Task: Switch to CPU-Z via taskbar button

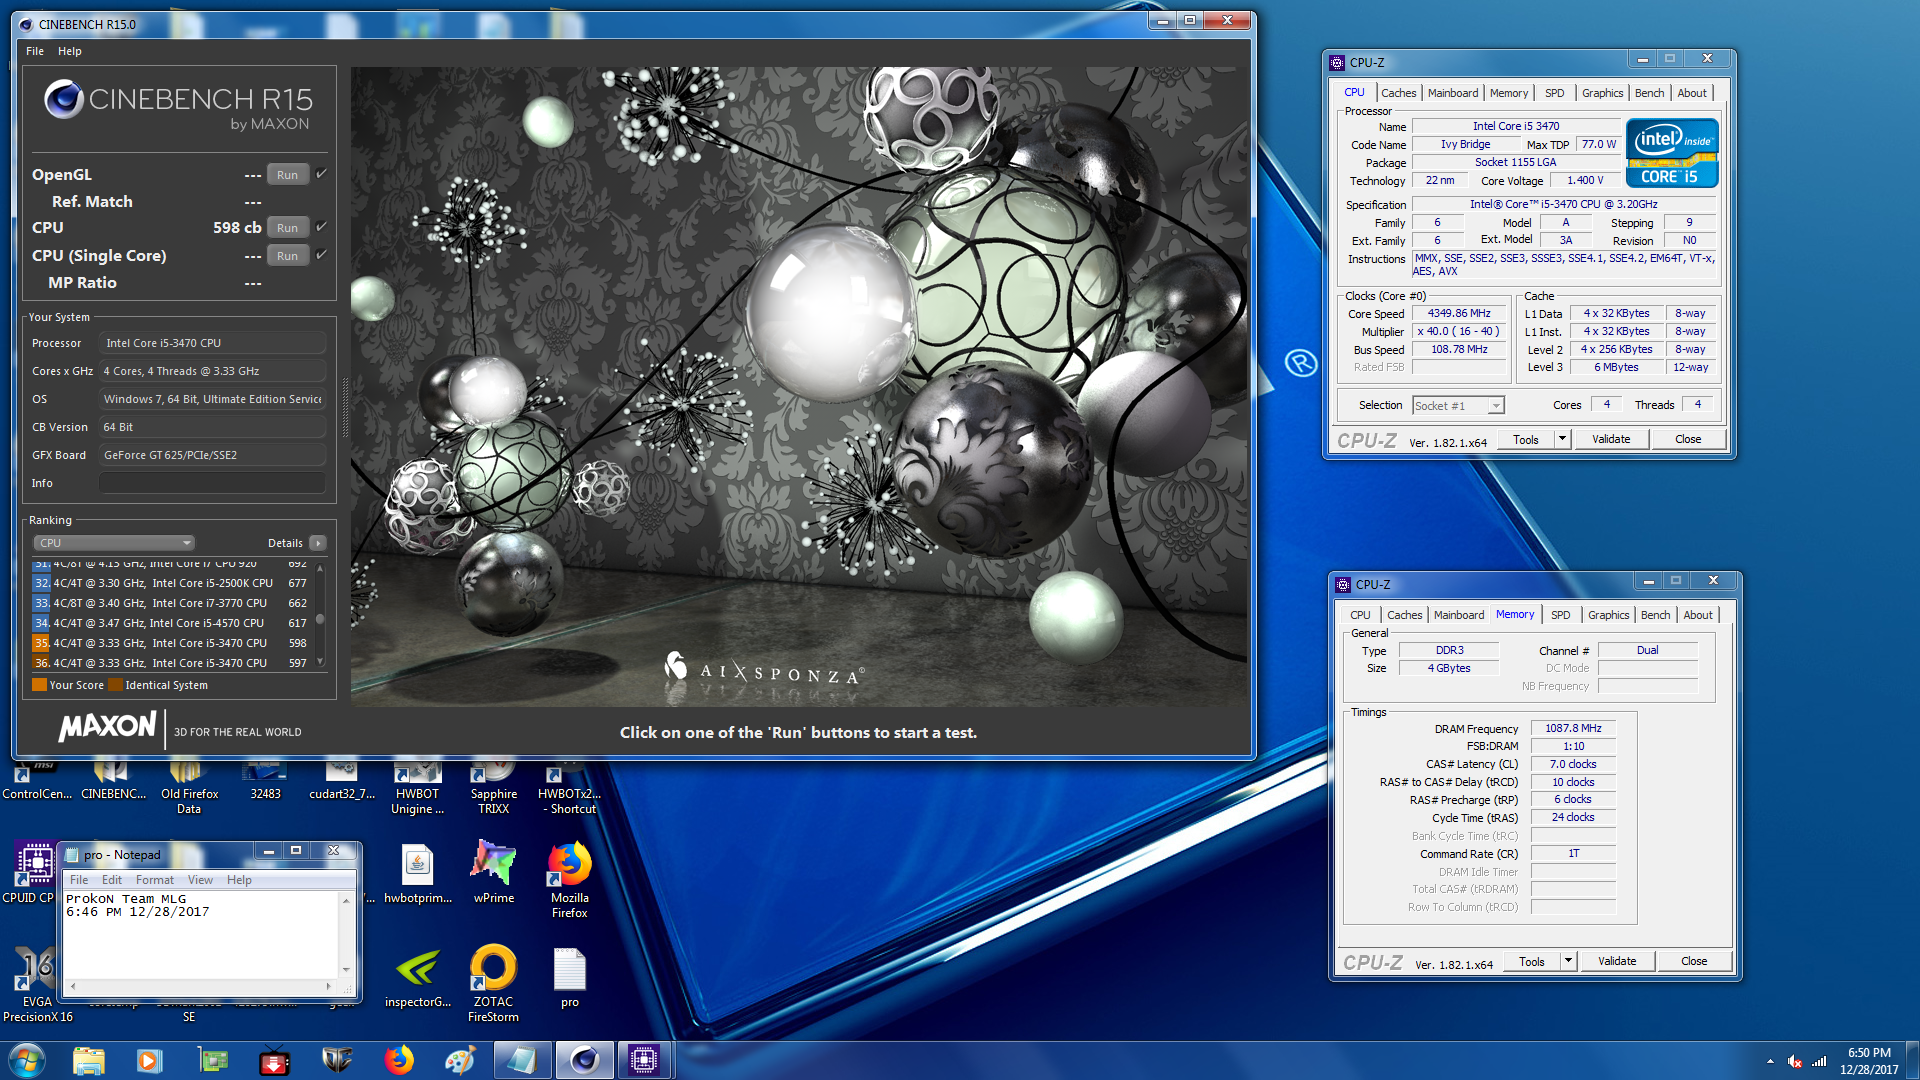Action: [x=645, y=1060]
